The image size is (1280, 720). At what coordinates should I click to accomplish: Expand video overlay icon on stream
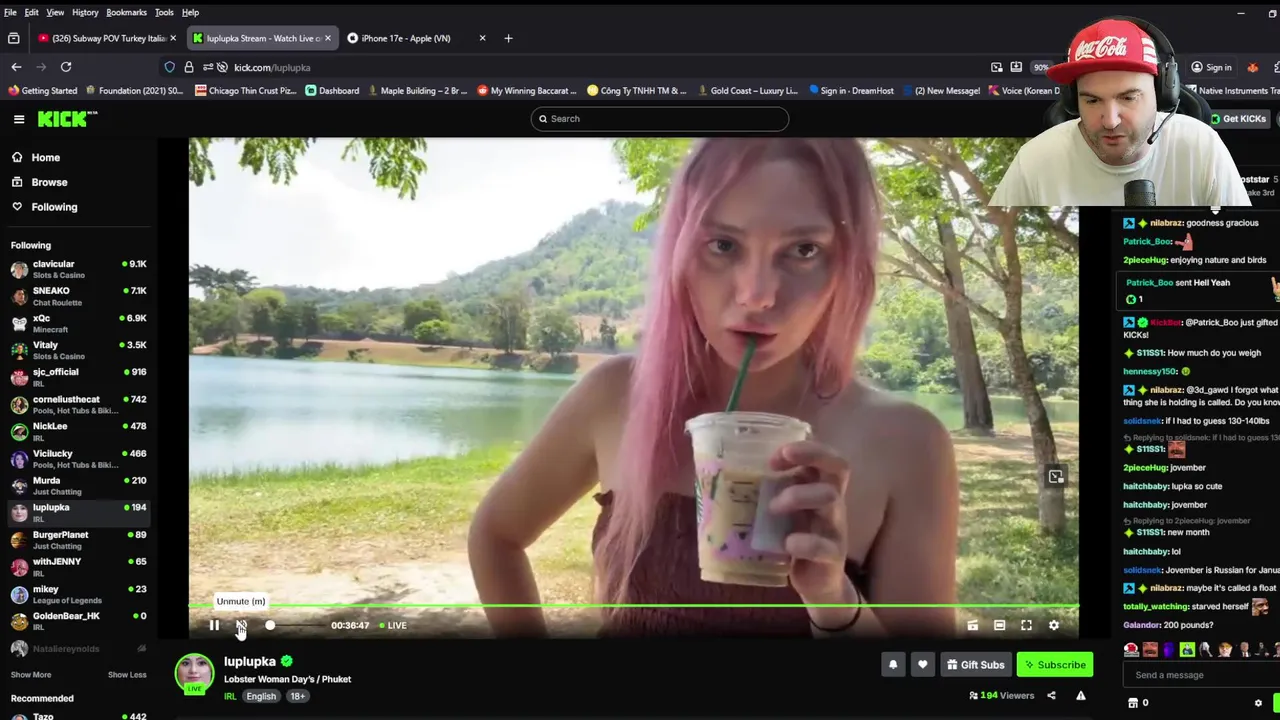(1056, 477)
